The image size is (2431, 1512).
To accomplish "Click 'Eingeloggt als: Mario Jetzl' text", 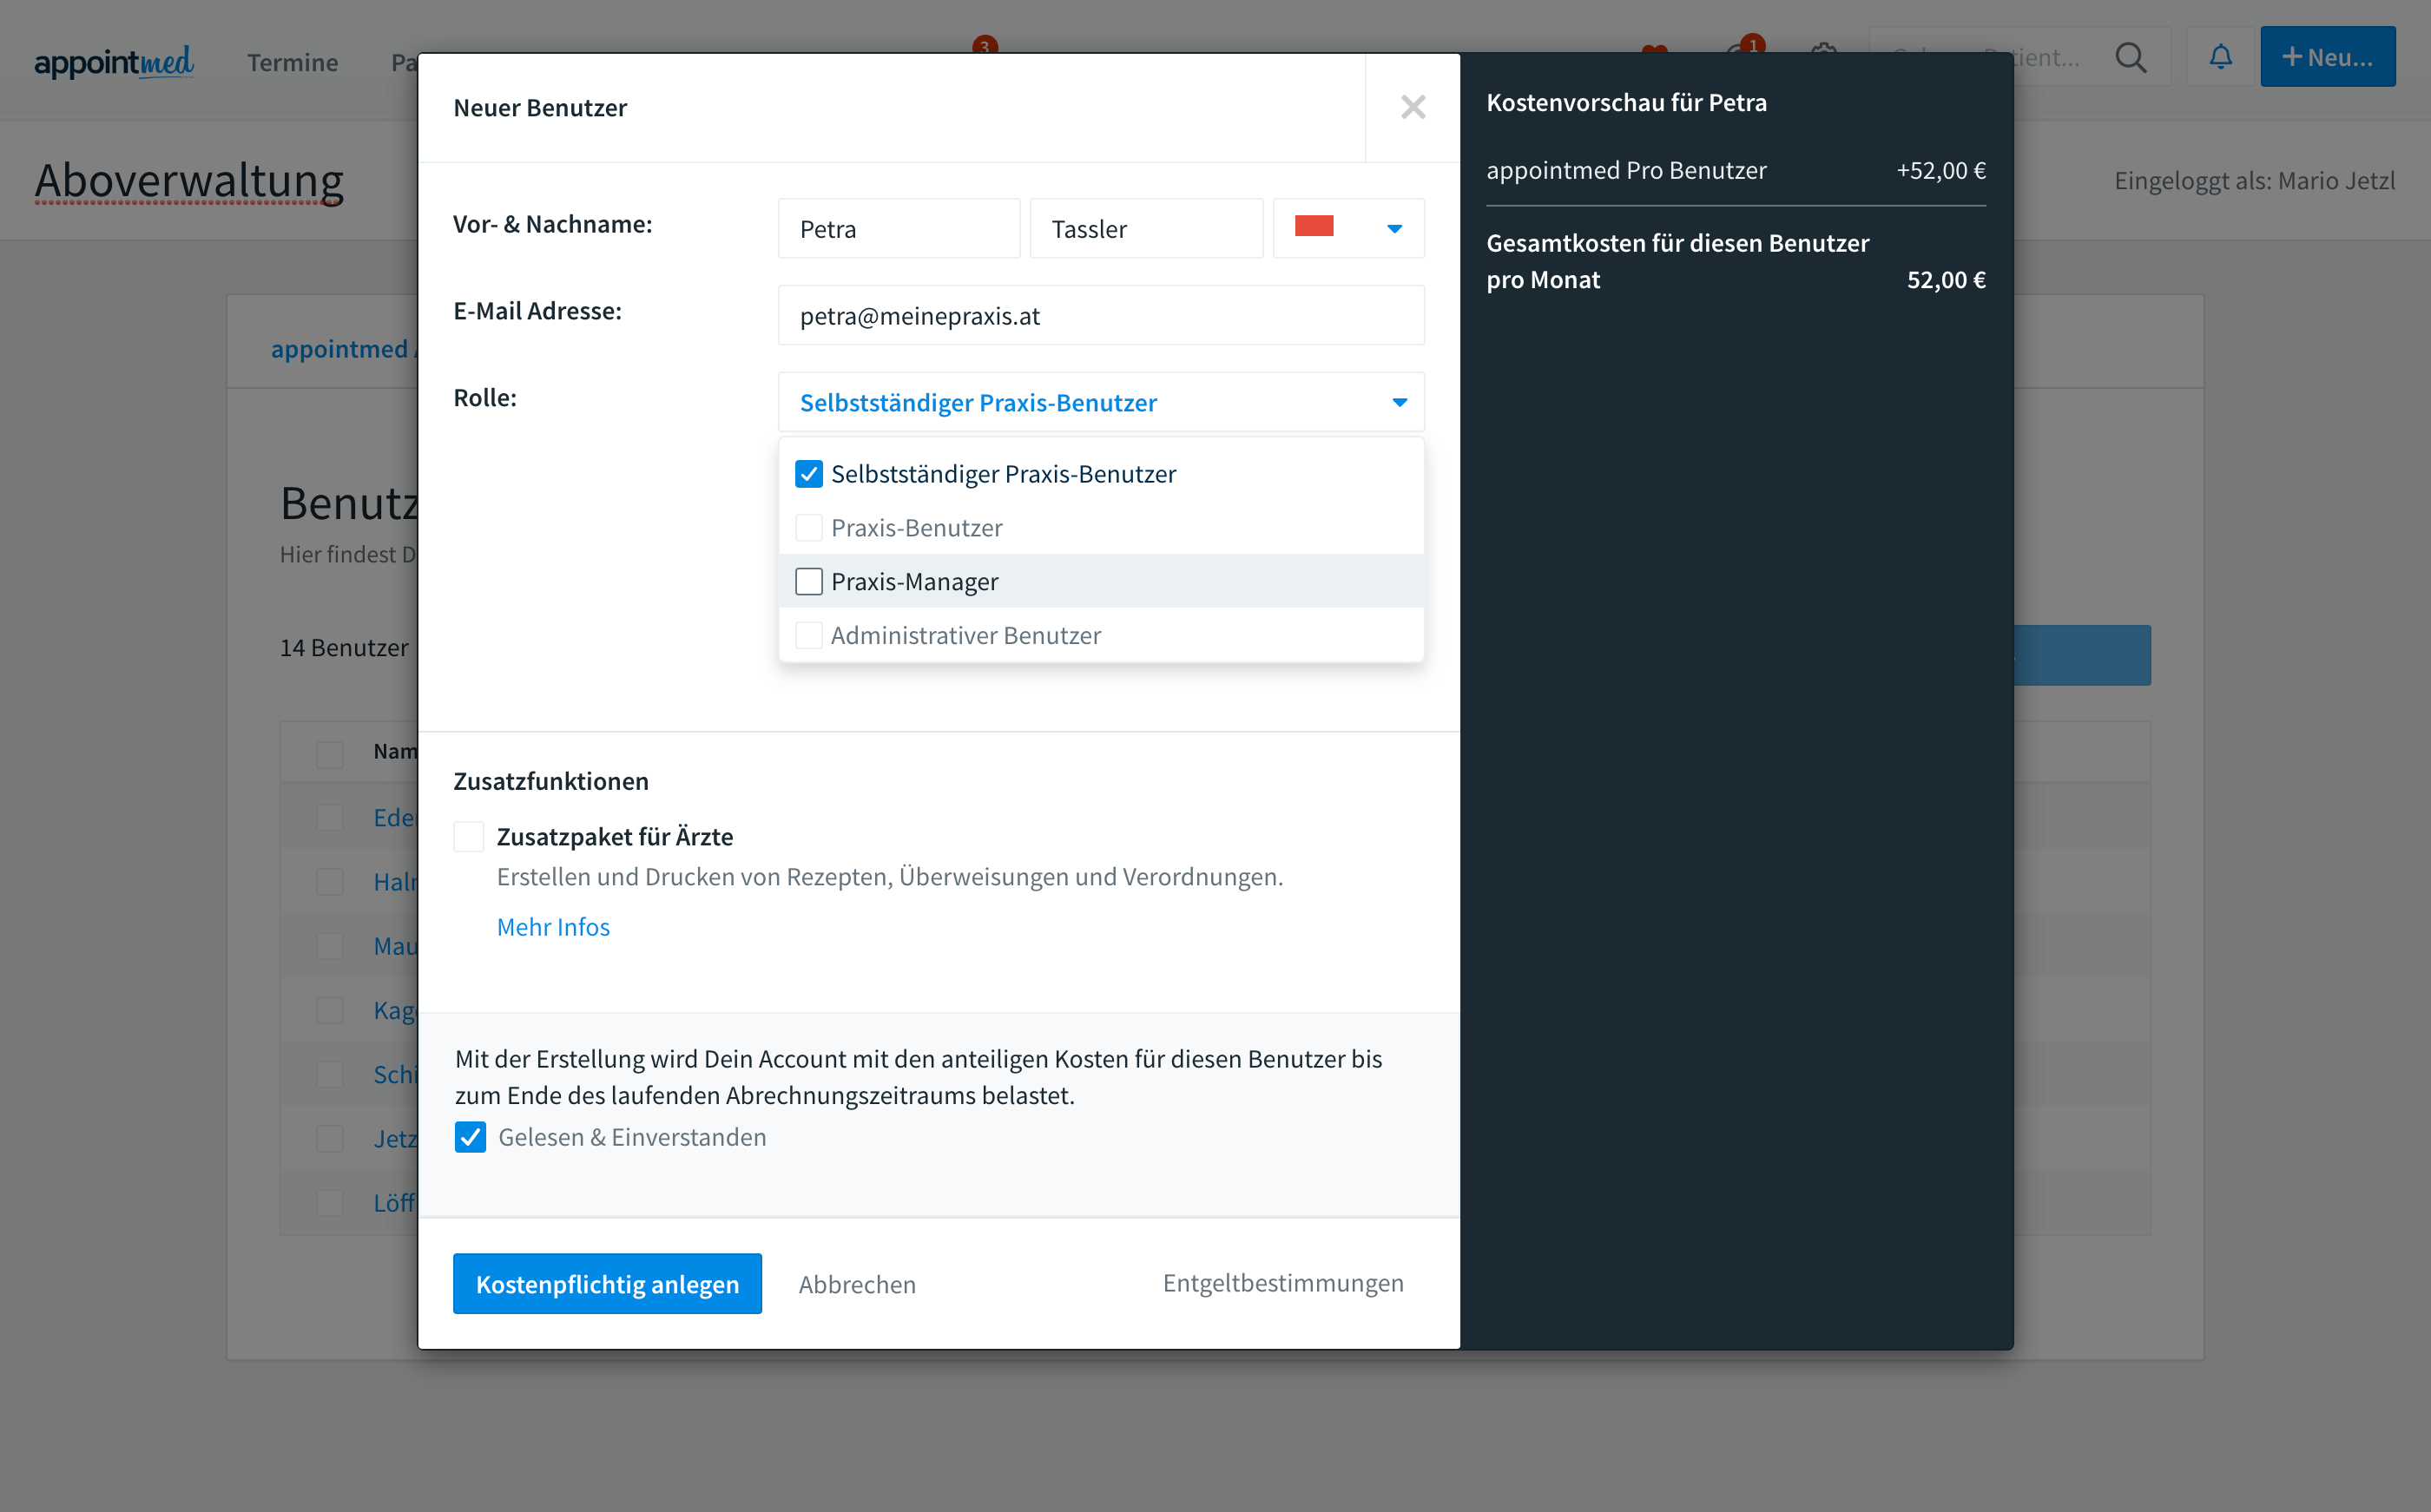I will pyautogui.click(x=2254, y=181).
